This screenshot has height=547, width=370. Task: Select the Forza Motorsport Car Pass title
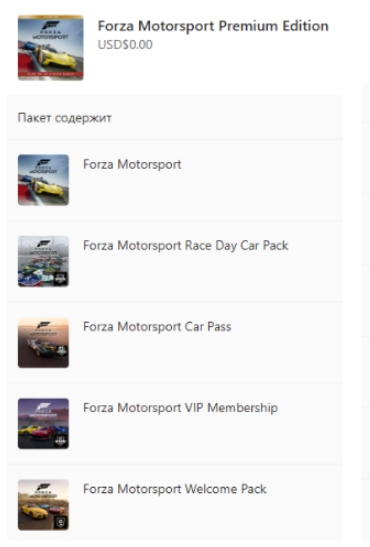[x=157, y=327]
